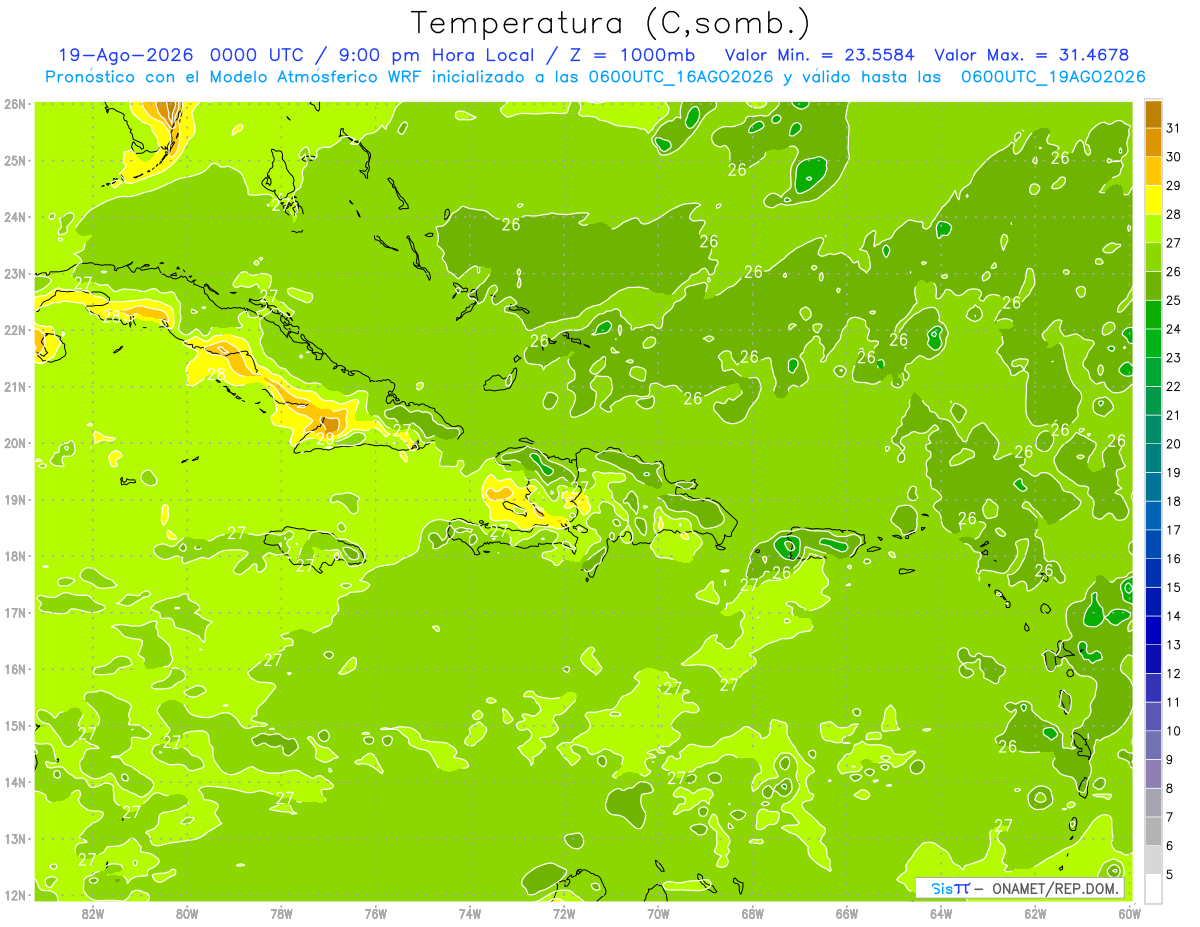Click legend scale value 24
The image size is (1200, 927).
pos(1173,329)
